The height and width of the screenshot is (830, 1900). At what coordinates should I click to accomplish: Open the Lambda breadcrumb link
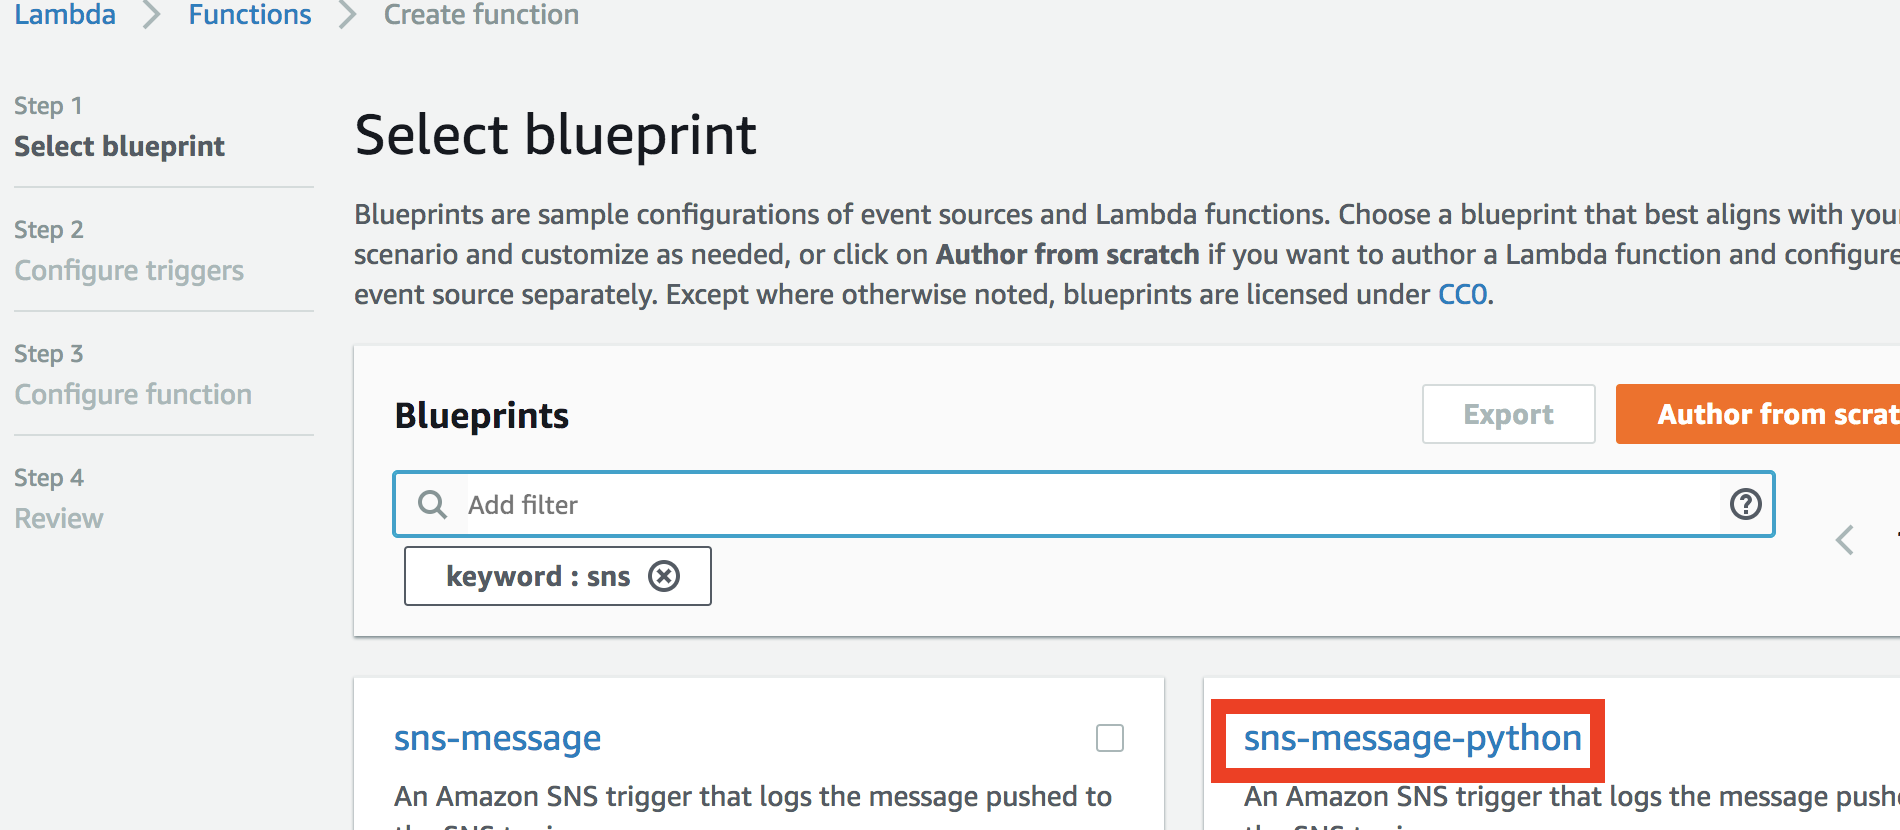(x=65, y=15)
